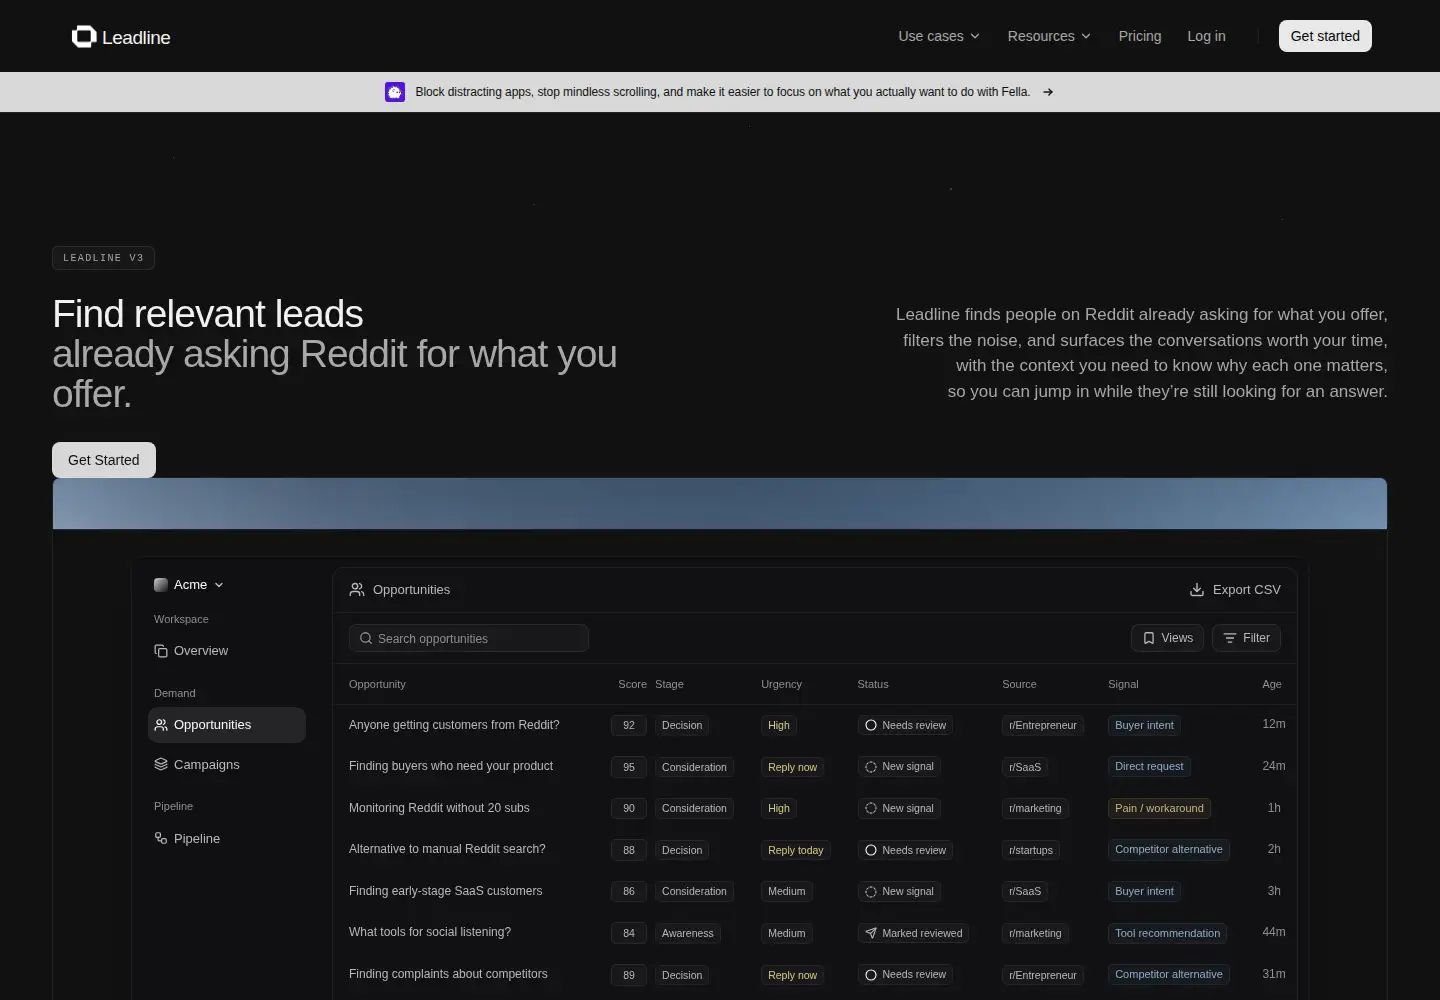The width and height of the screenshot is (1440, 1000).
Task: Click the Opportunities icon in the sidebar
Action: (161, 725)
